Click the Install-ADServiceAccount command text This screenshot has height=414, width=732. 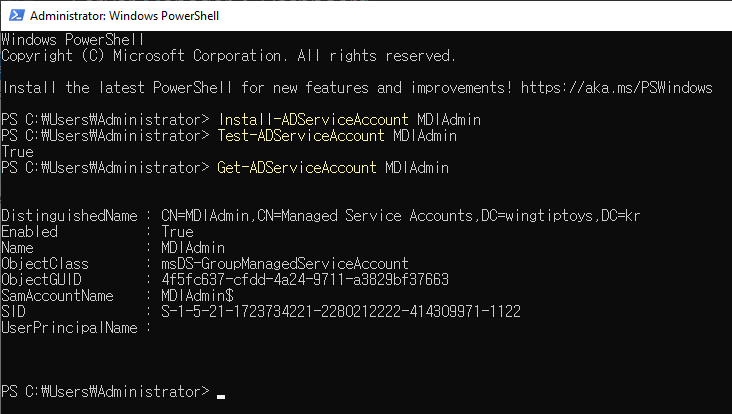tap(313, 120)
